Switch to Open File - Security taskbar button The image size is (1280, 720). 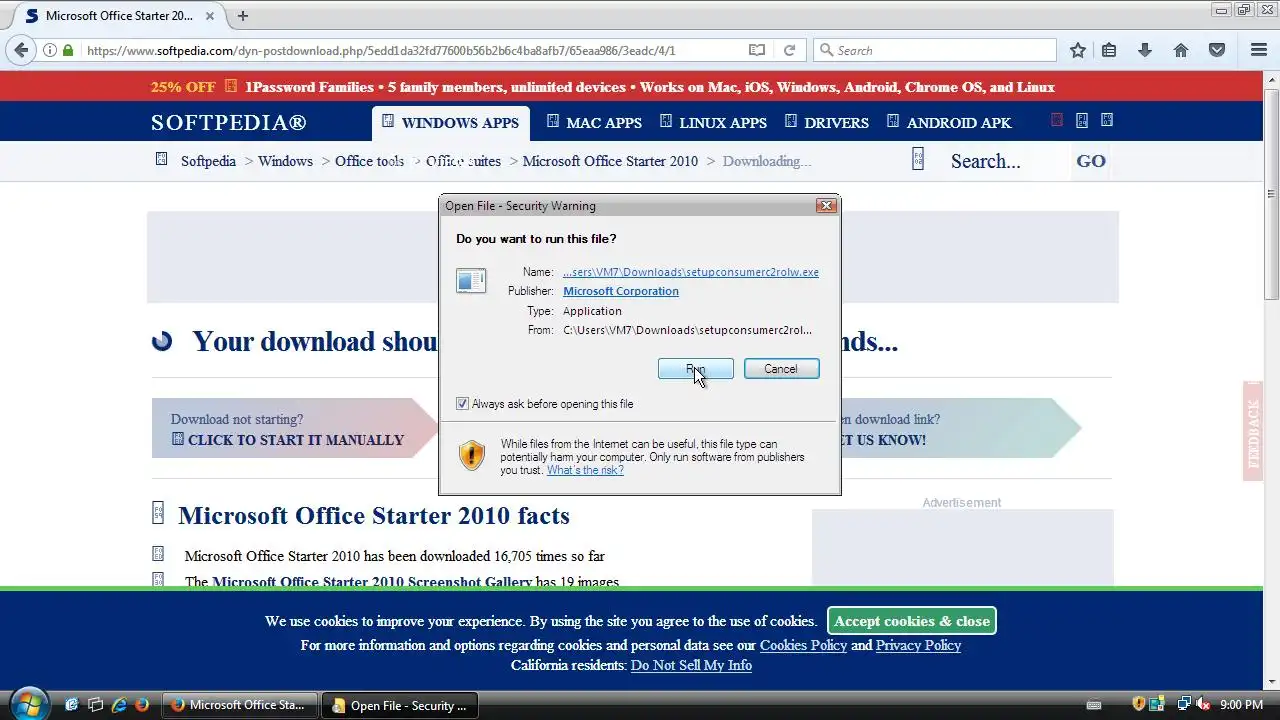(x=400, y=705)
